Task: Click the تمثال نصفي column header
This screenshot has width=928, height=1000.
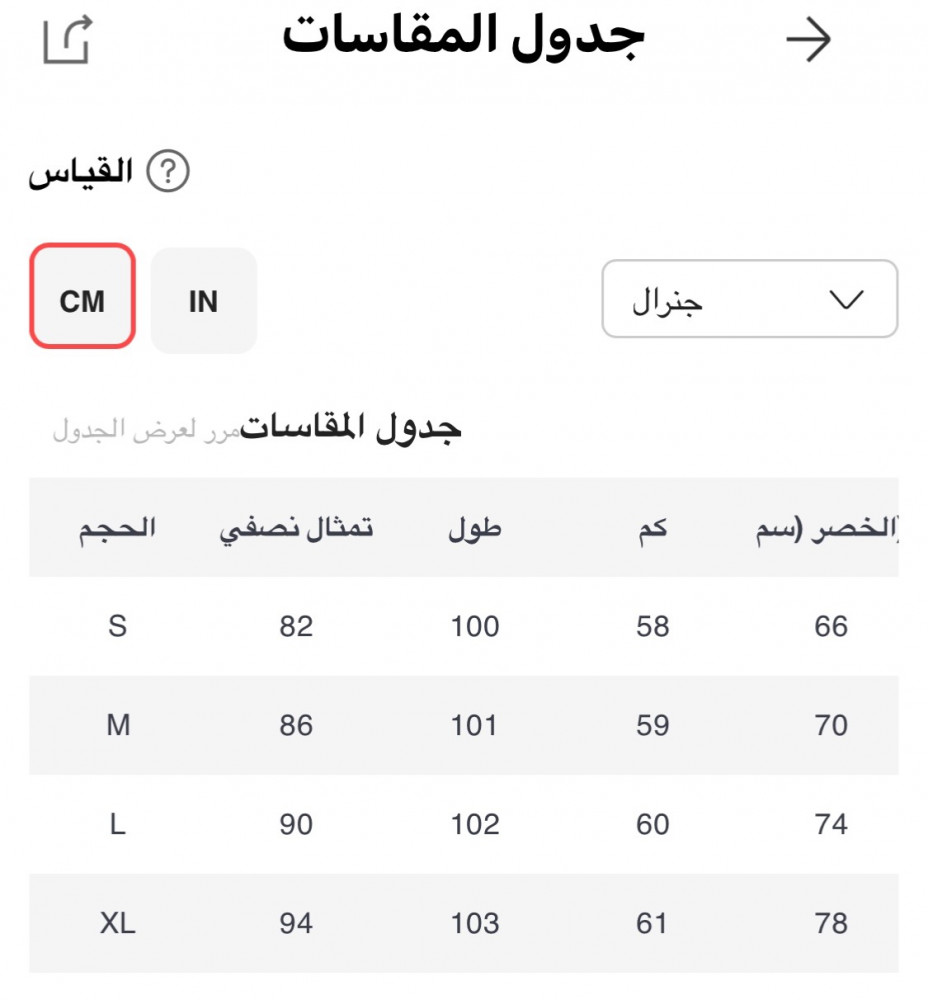Action: point(296,528)
